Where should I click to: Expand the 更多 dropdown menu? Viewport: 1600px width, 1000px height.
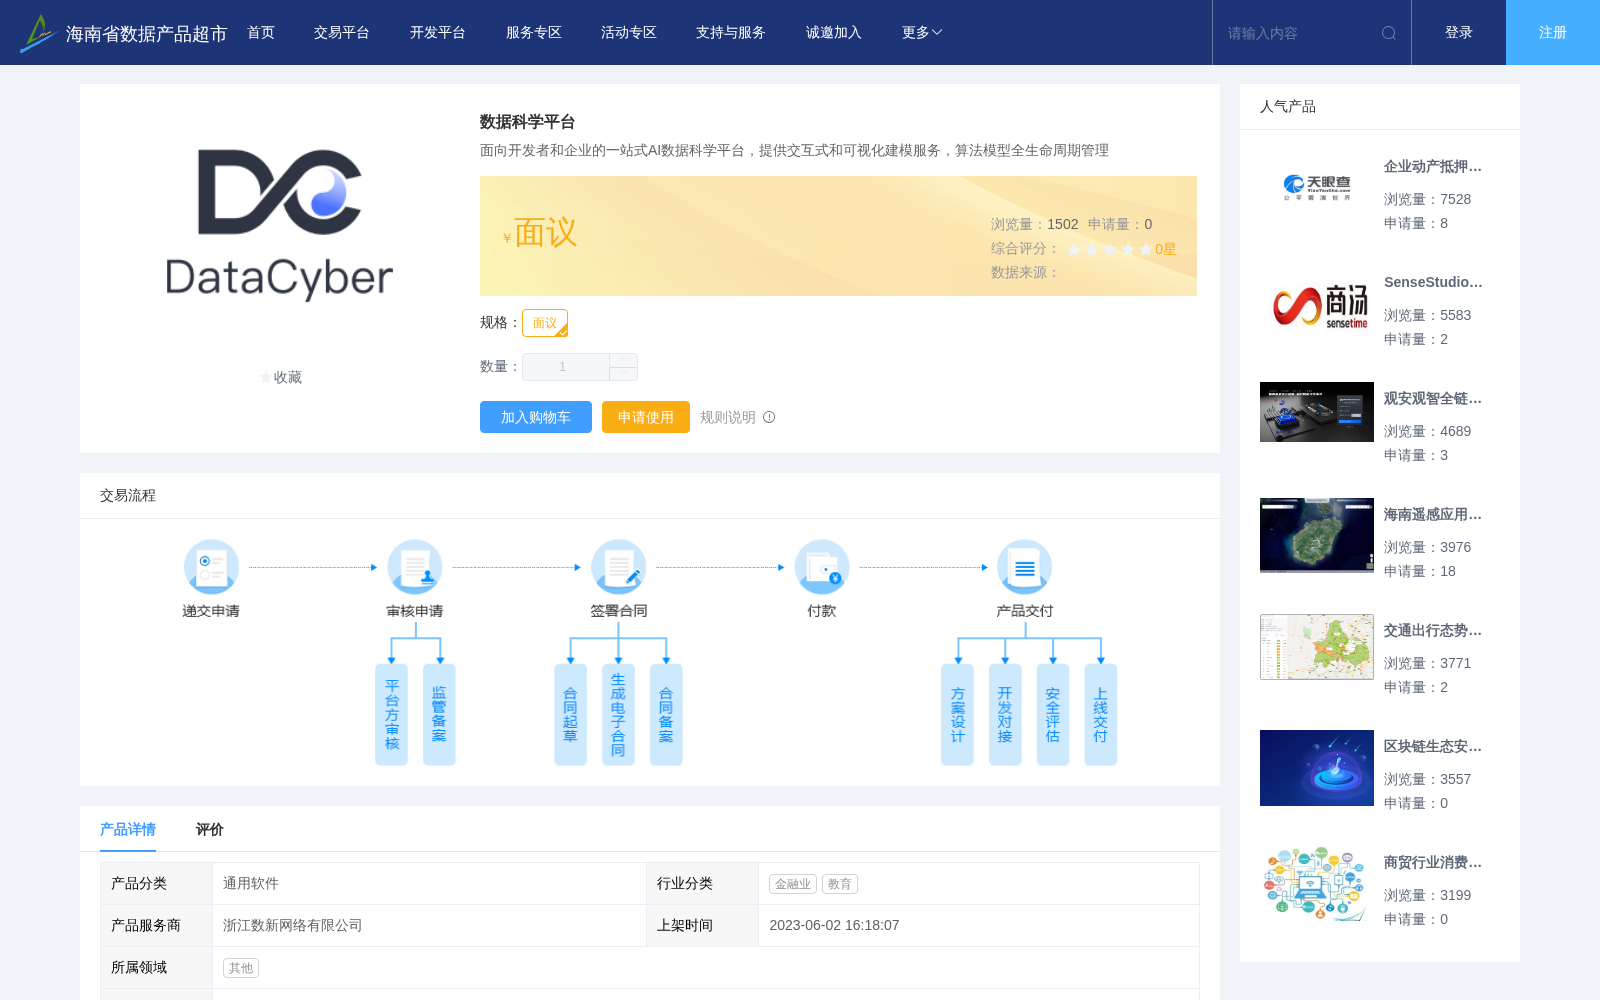[x=922, y=33]
